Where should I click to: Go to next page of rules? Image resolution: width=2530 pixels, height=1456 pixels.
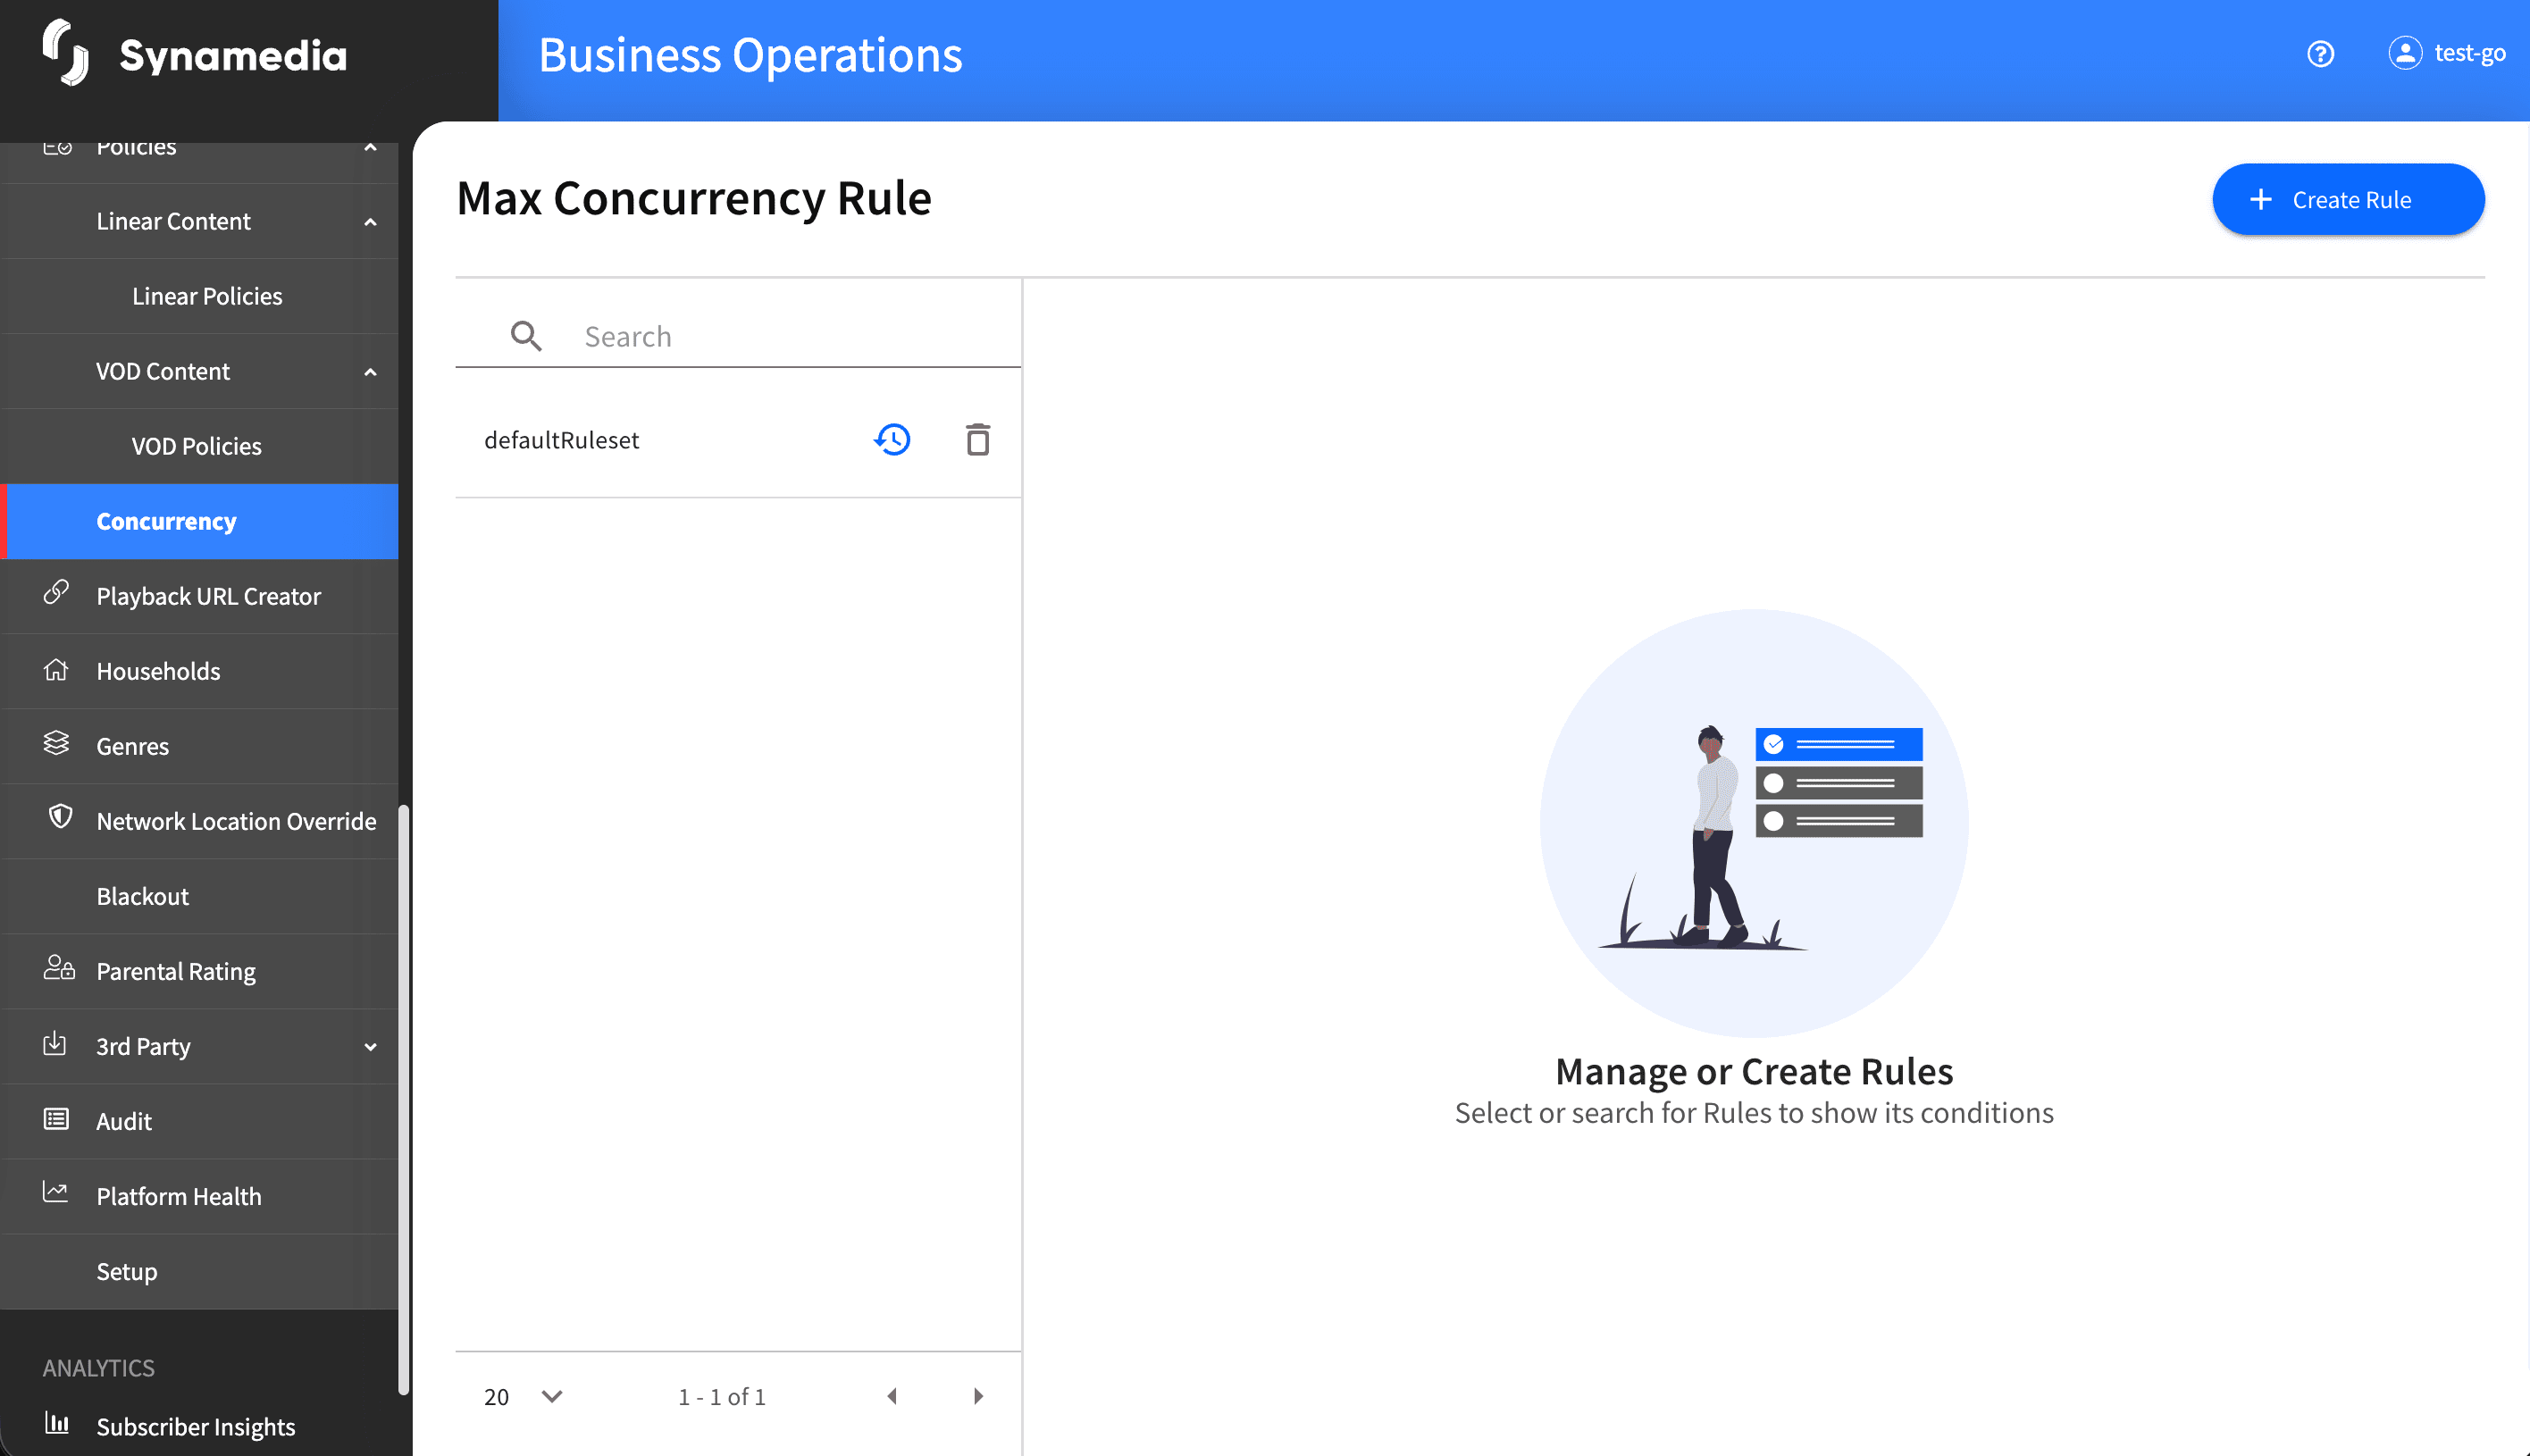pos(978,1396)
